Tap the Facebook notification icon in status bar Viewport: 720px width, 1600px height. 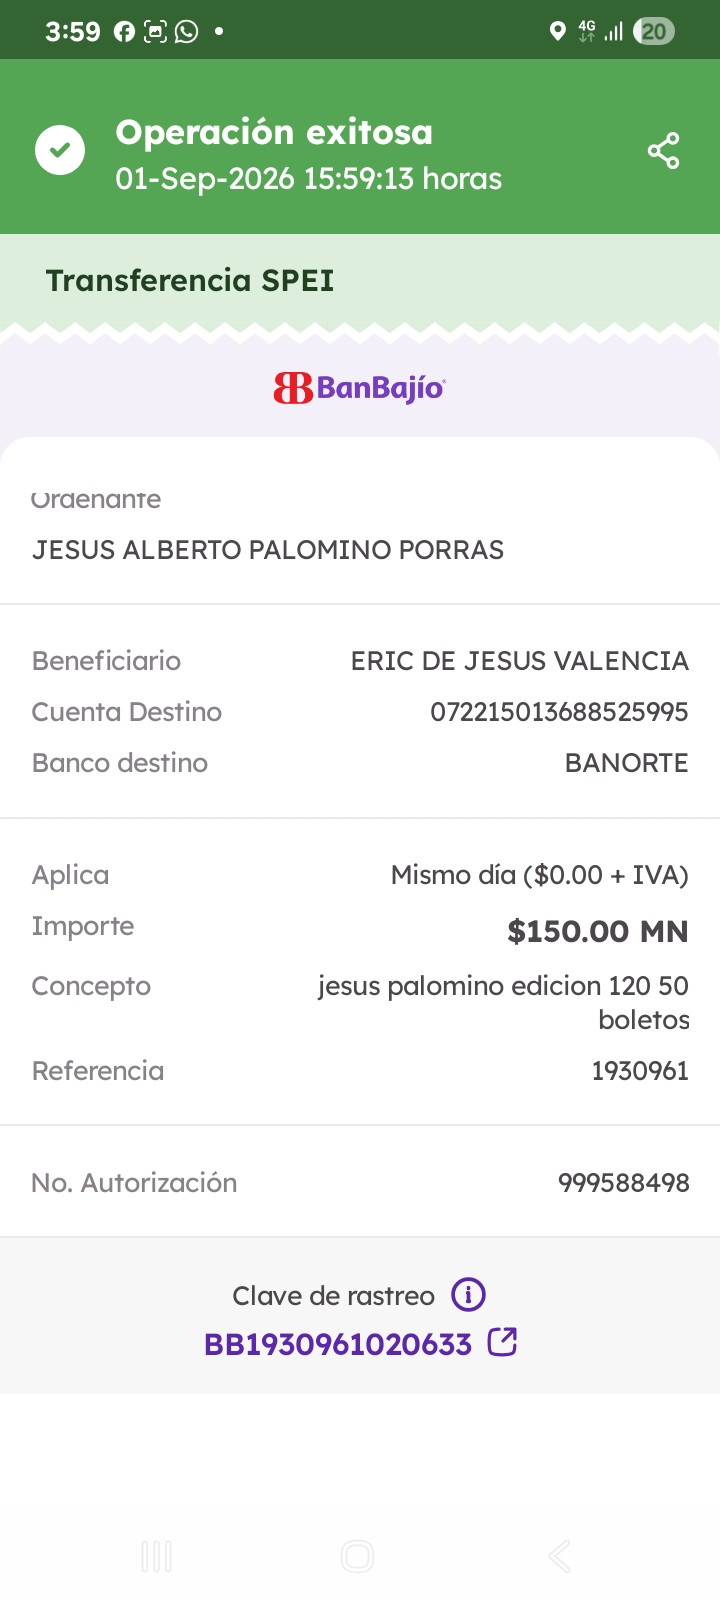(124, 32)
